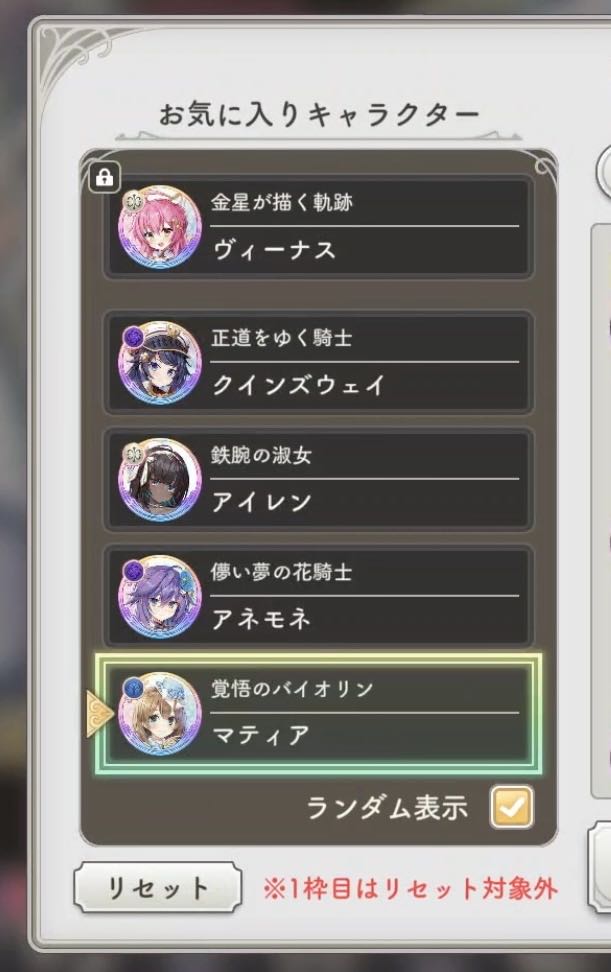This screenshot has height=972, width=611.
Task: Click the 金星が描く軌跡 title text
Action: pos(282,202)
